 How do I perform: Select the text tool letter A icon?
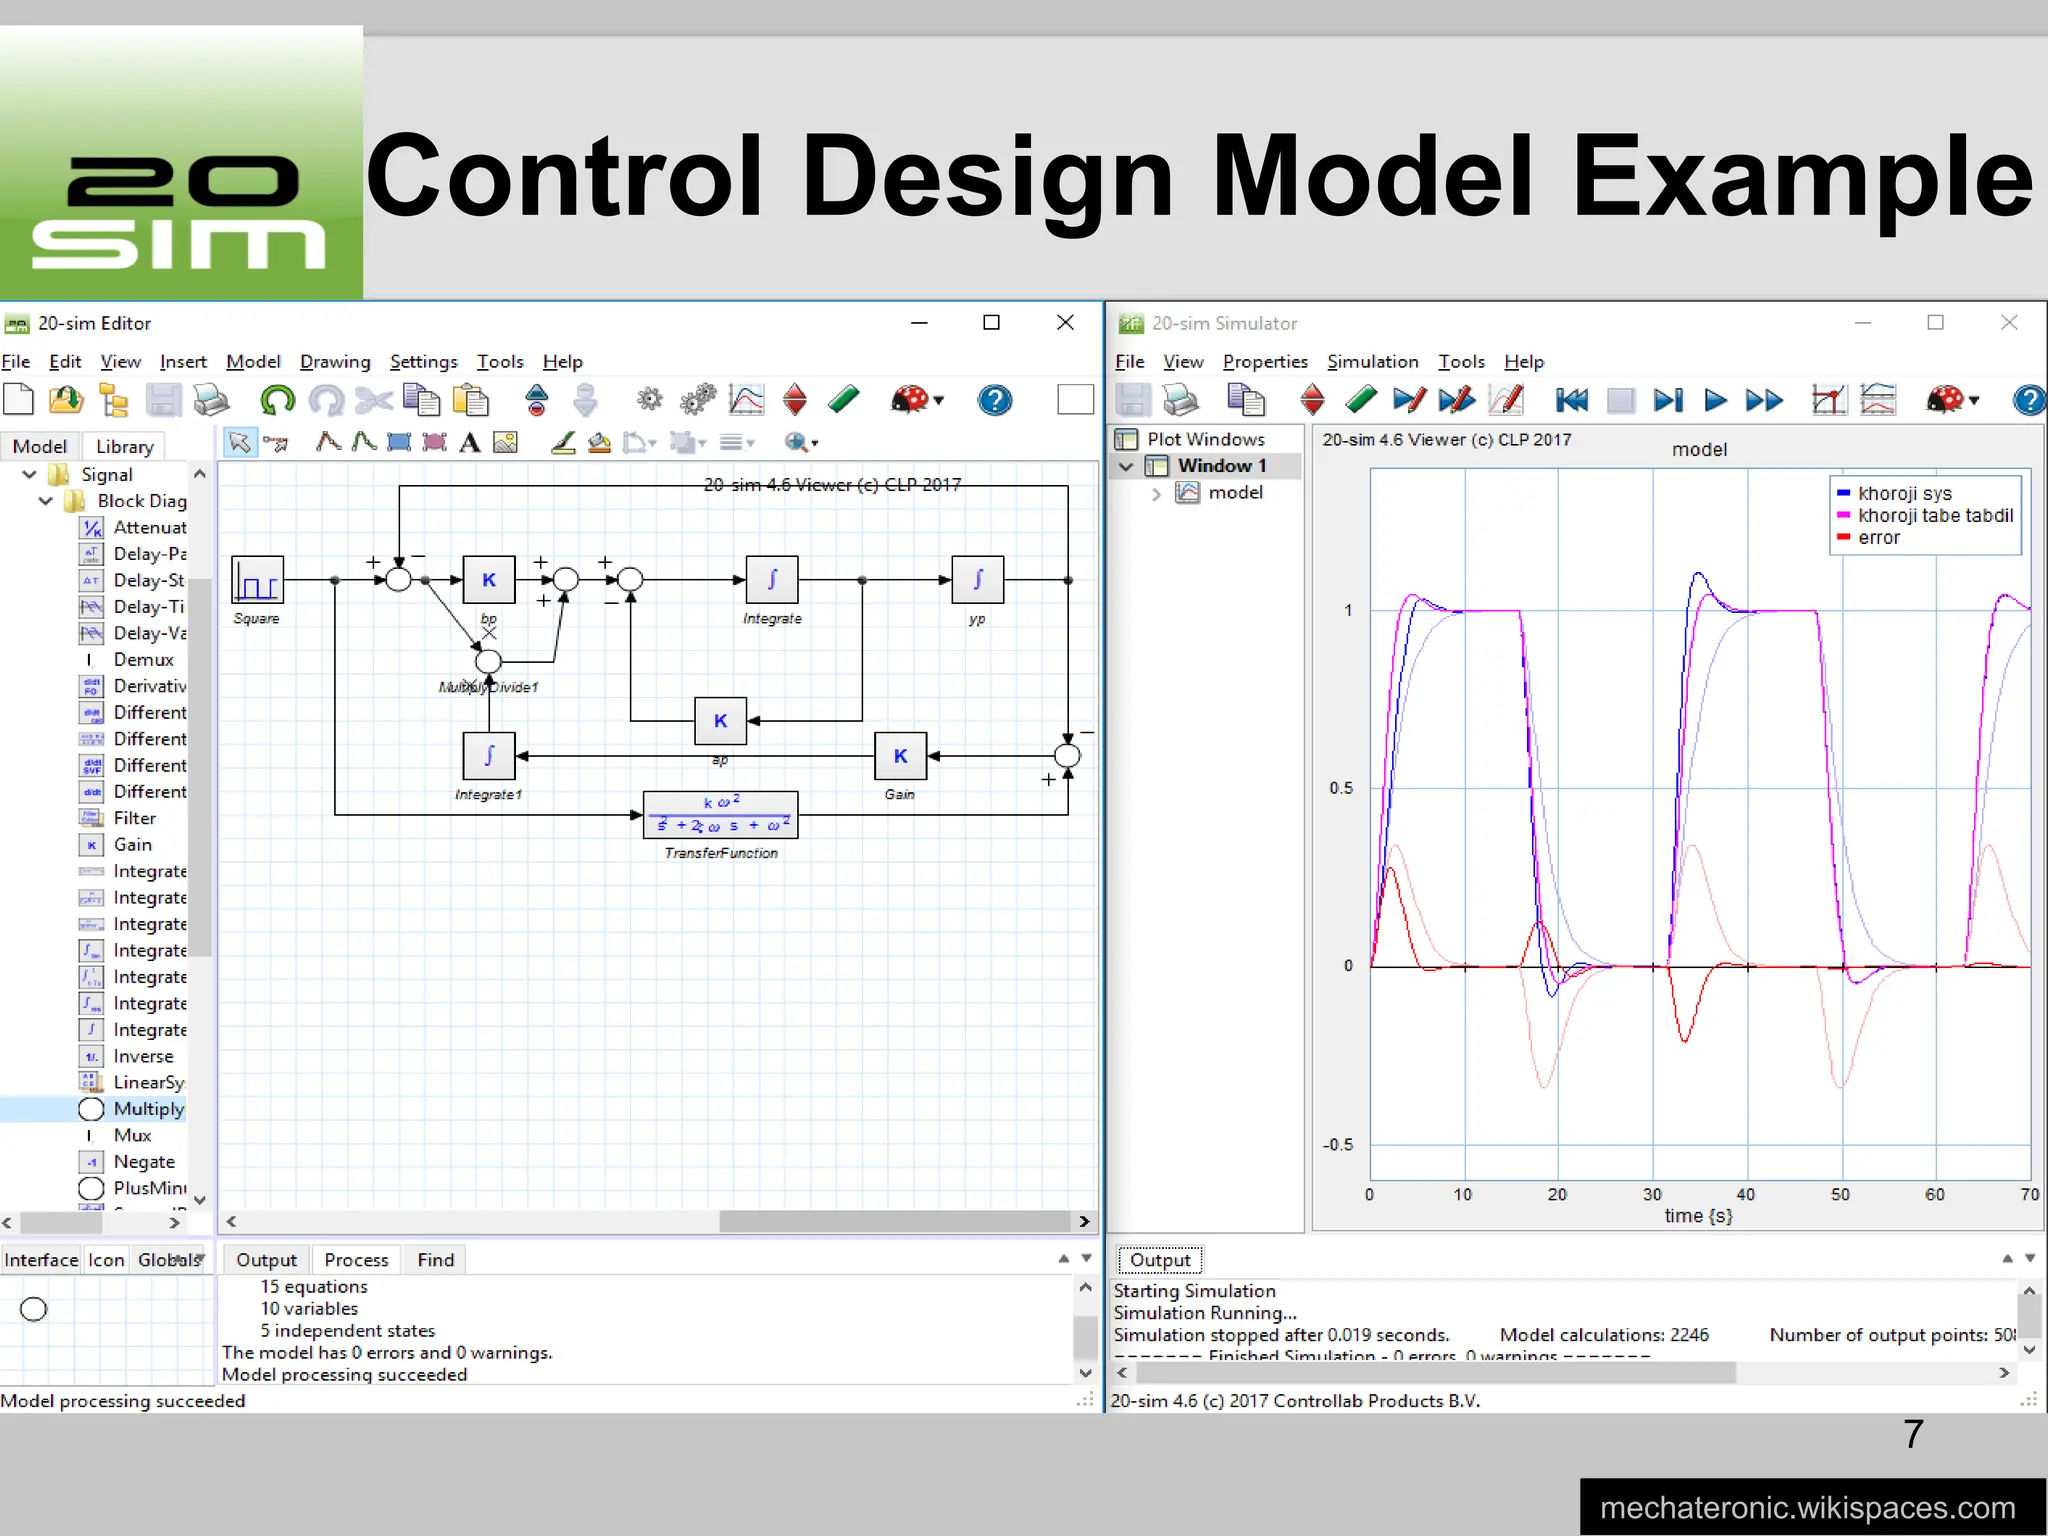(469, 443)
